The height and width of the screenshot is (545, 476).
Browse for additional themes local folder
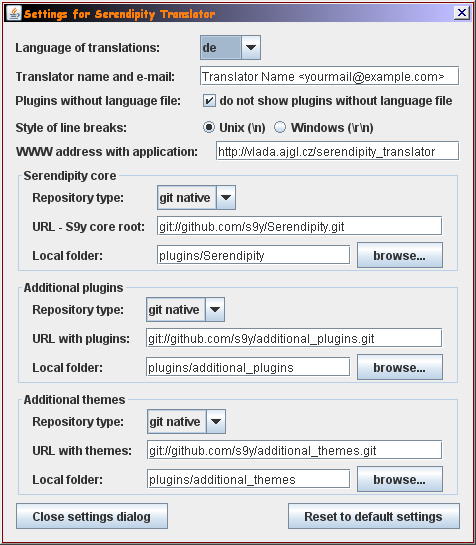click(x=400, y=479)
